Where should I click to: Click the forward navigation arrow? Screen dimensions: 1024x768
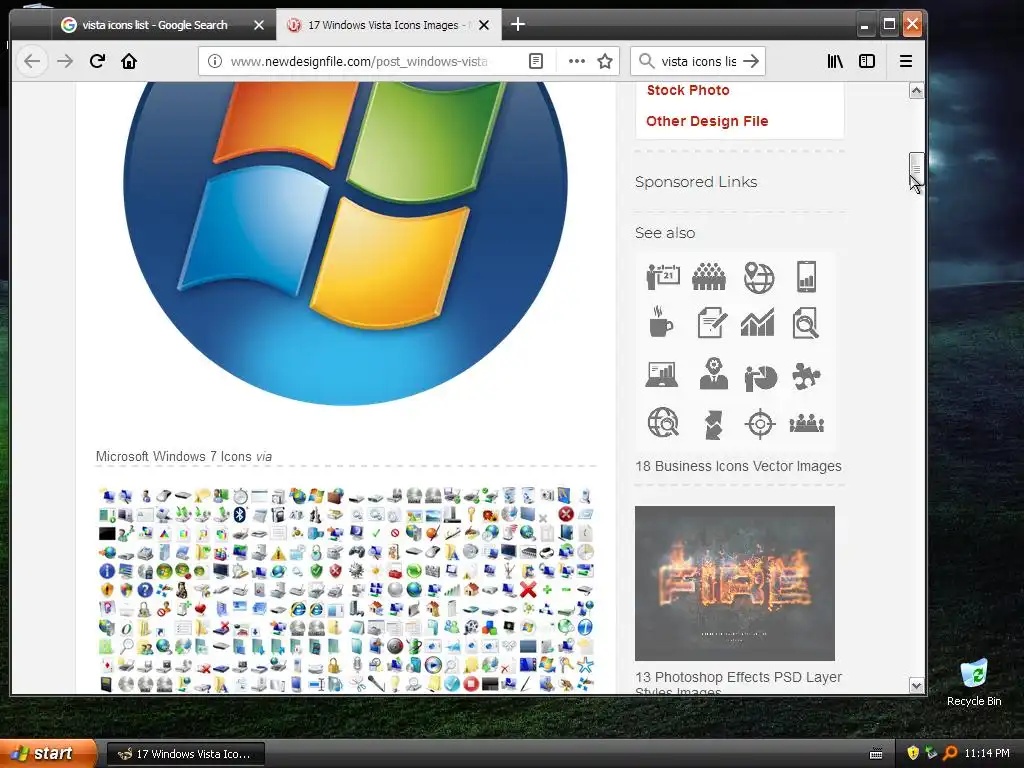pyautogui.click(x=65, y=61)
